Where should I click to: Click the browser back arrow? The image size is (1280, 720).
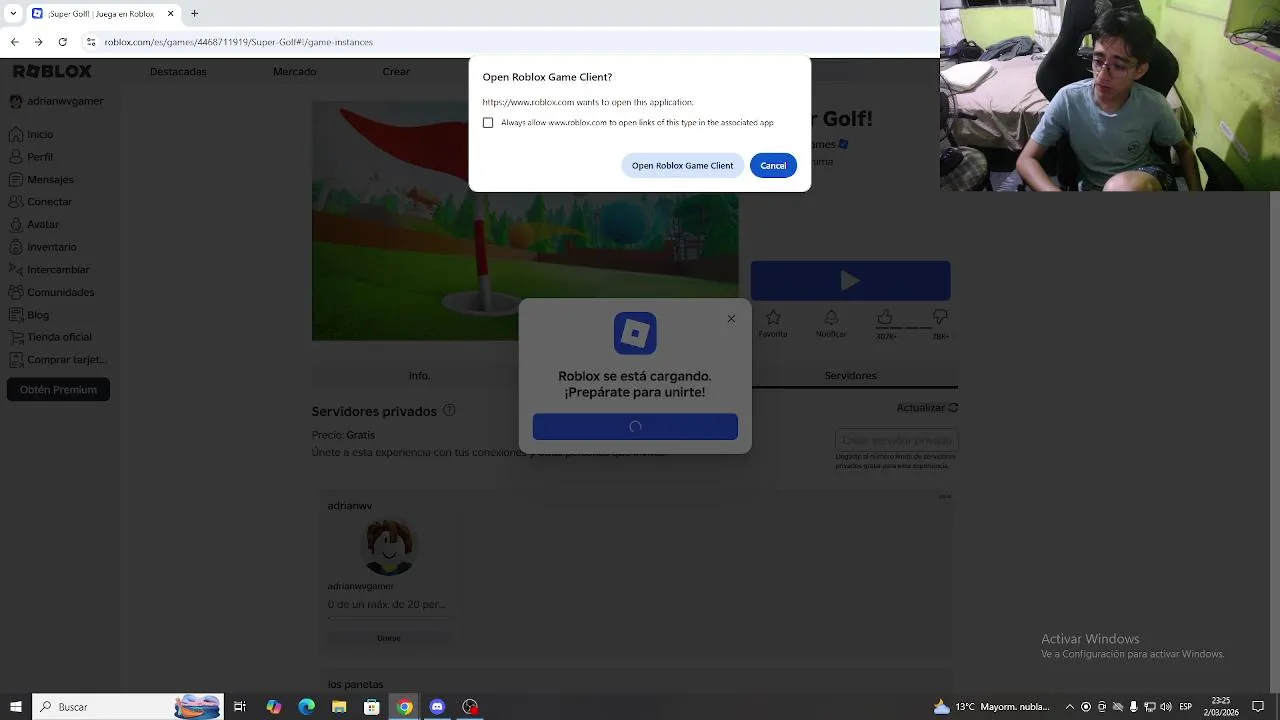[x=14, y=42]
